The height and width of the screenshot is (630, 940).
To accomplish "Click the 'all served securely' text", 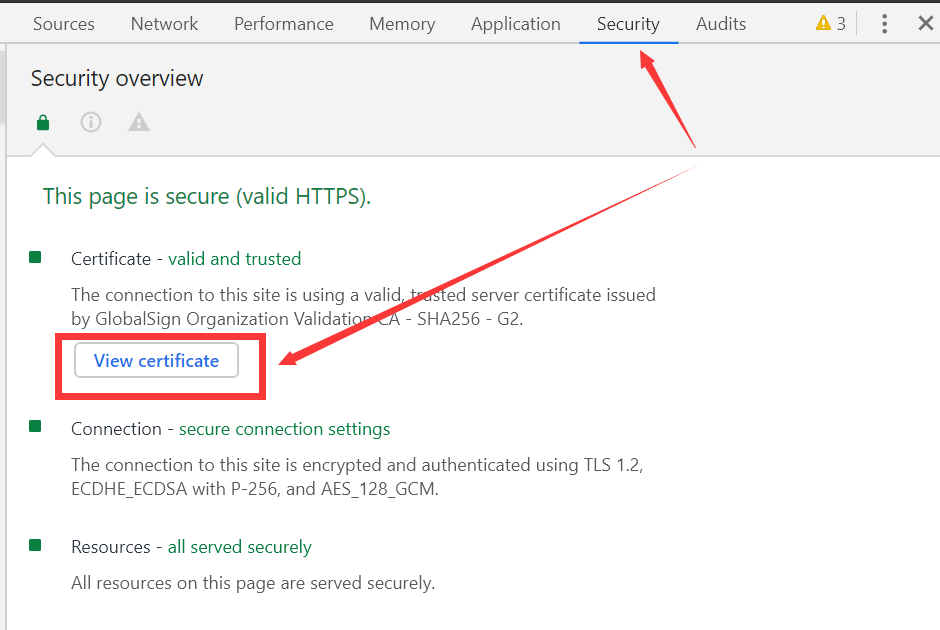I will pyautogui.click(x=239, y=547).
